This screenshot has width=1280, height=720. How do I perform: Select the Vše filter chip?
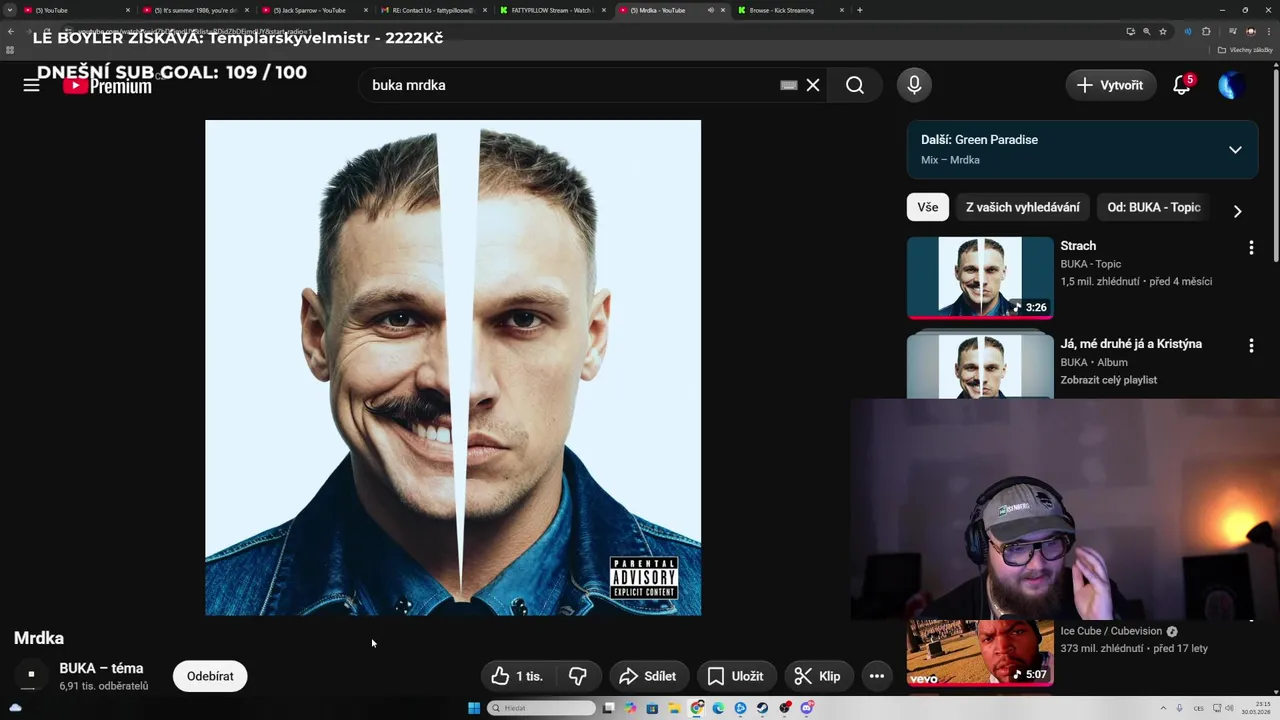[x=928, y=207]
